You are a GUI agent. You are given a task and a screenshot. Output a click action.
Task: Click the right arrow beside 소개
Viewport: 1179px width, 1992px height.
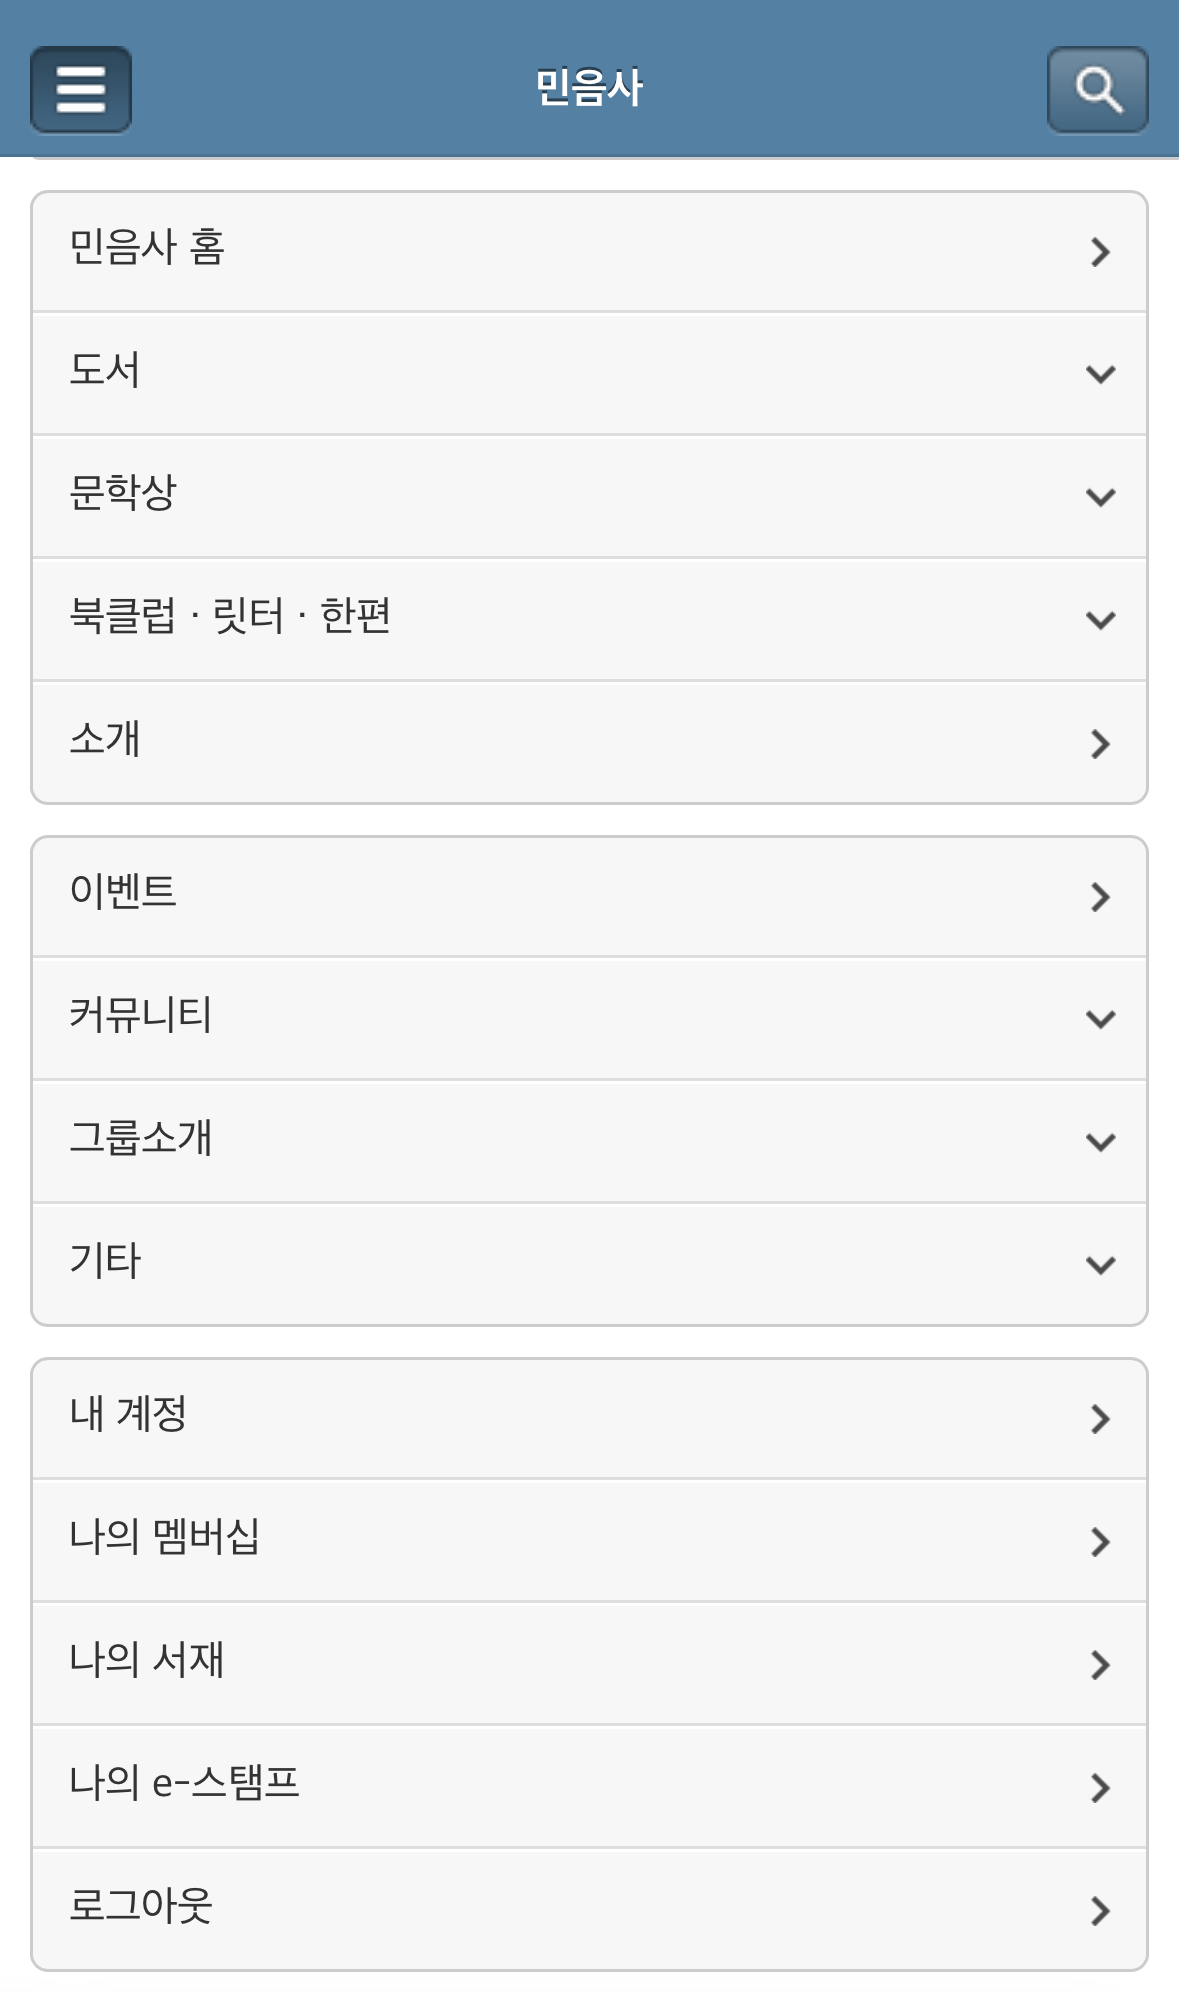1100,744
